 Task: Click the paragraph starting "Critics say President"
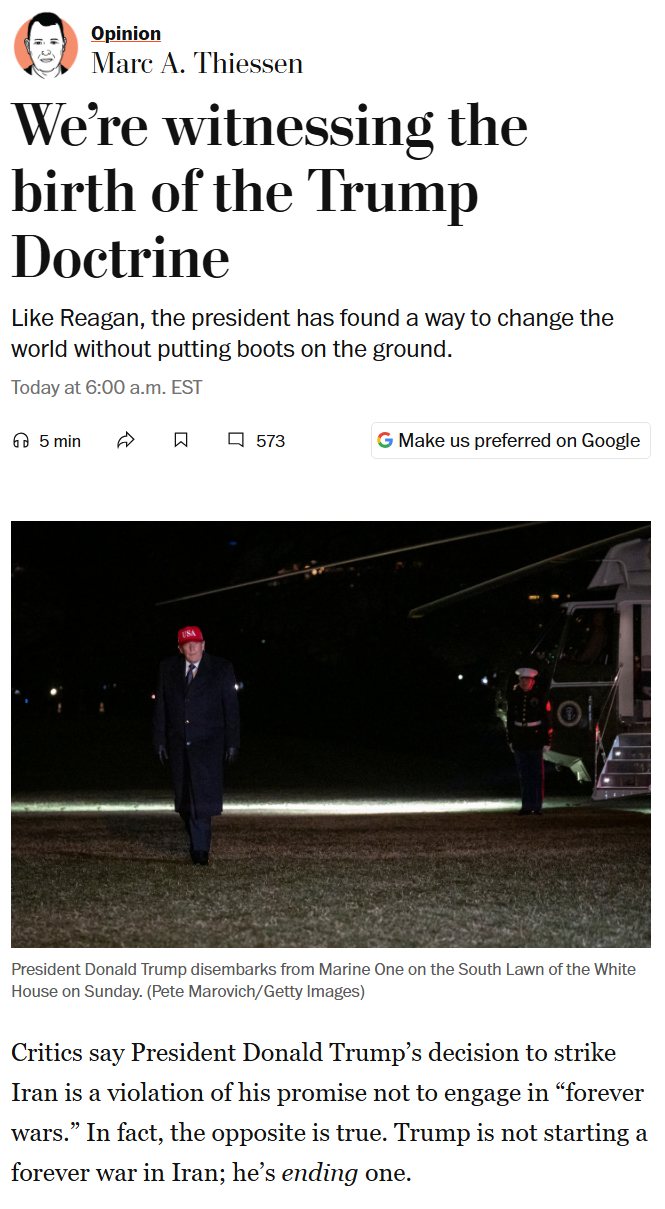329,1112
